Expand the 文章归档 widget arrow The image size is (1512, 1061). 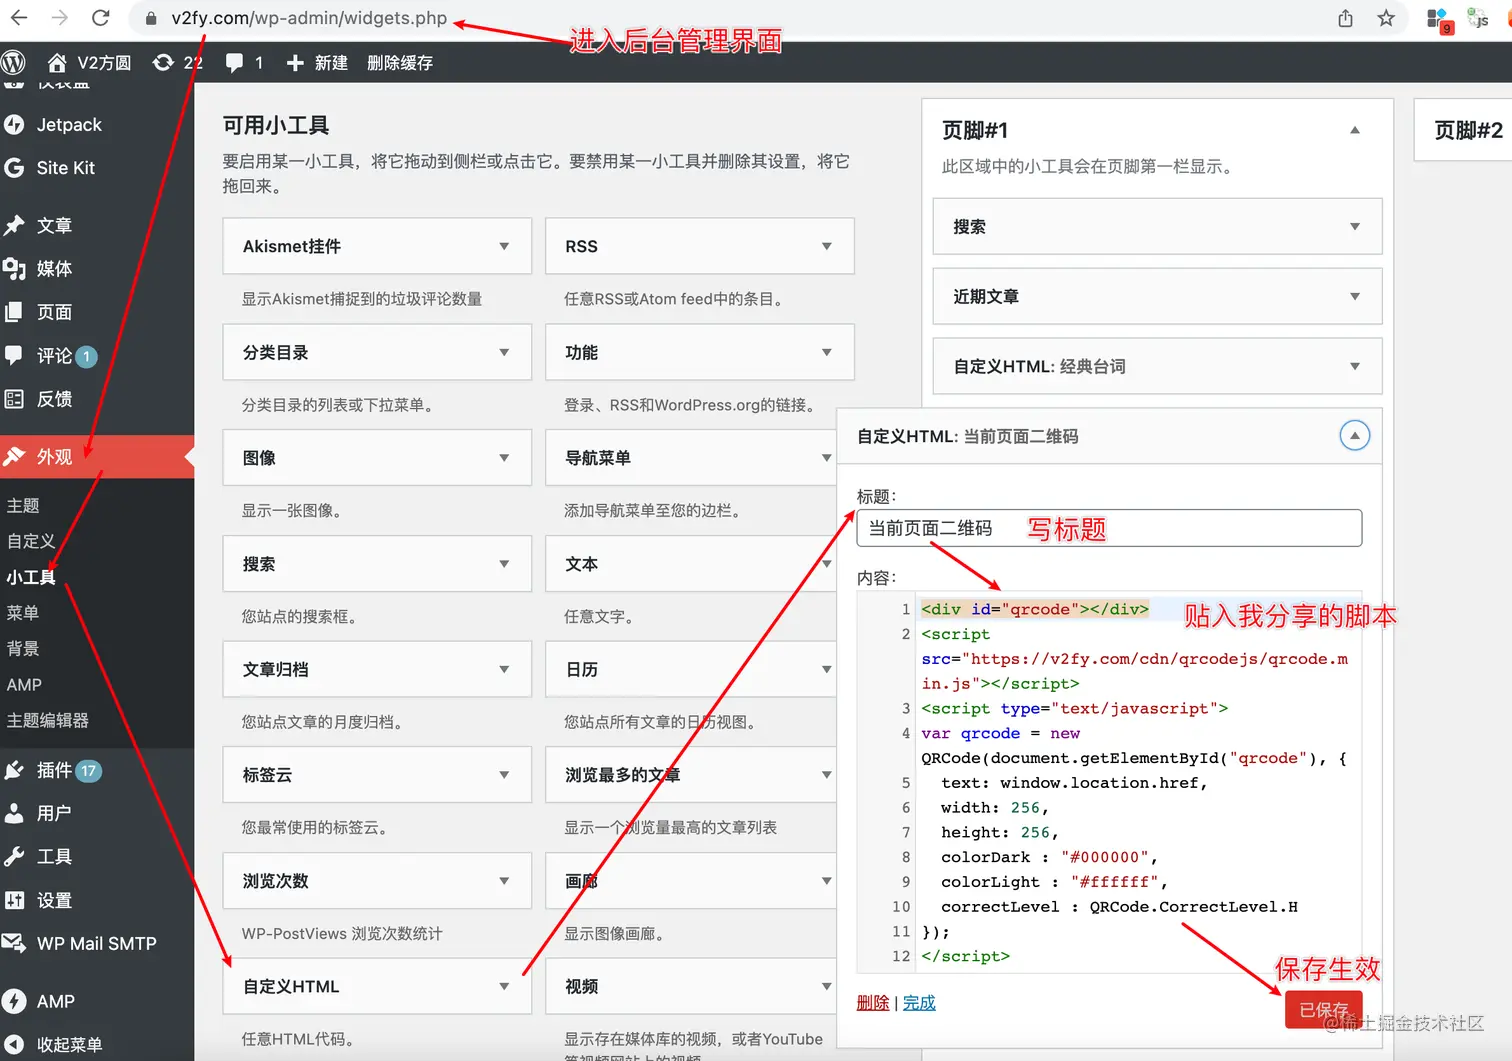(x=504, y=669)
